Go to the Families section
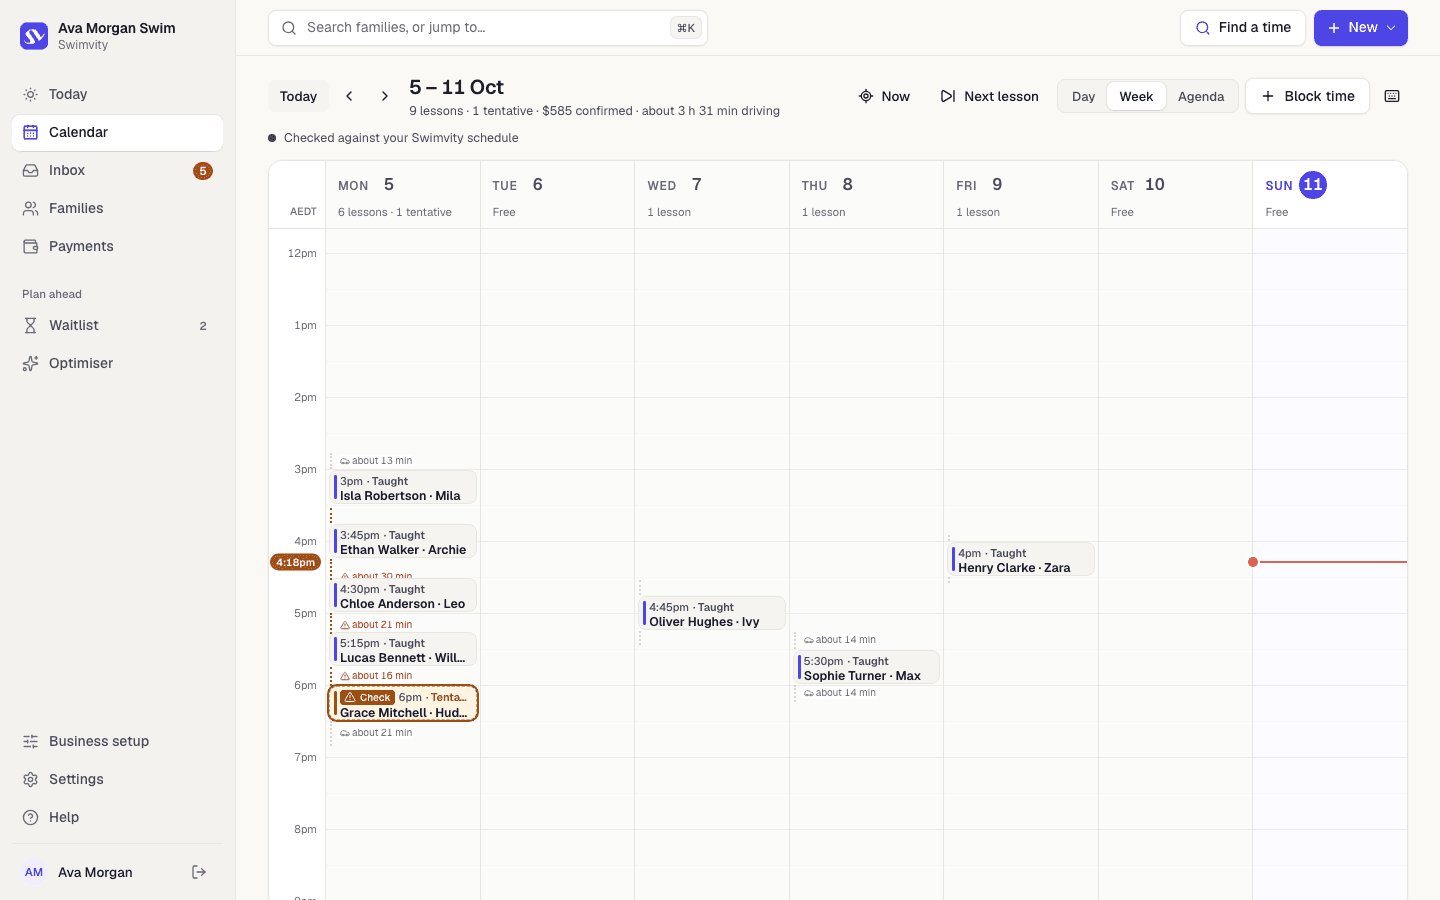1440x900 pixels. point(117,208)
